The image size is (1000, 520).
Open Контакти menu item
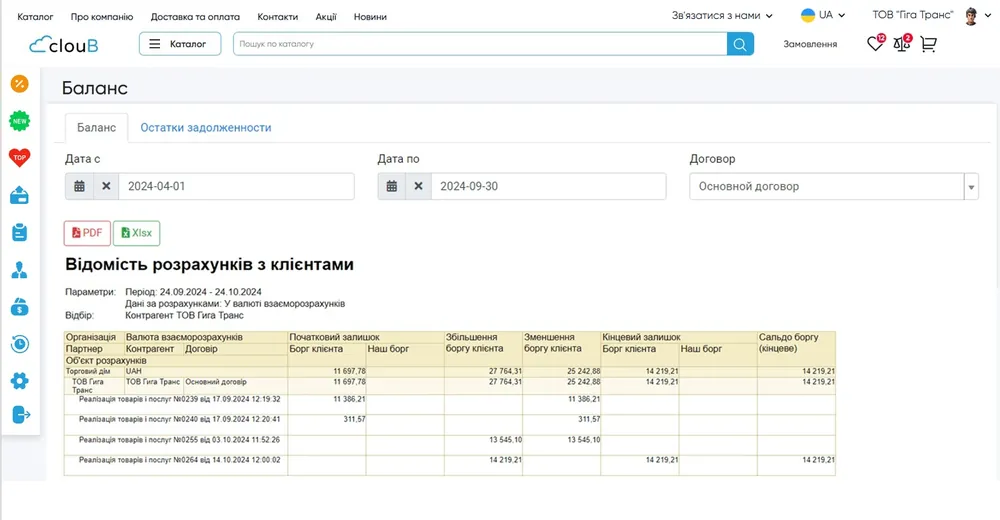277,17
